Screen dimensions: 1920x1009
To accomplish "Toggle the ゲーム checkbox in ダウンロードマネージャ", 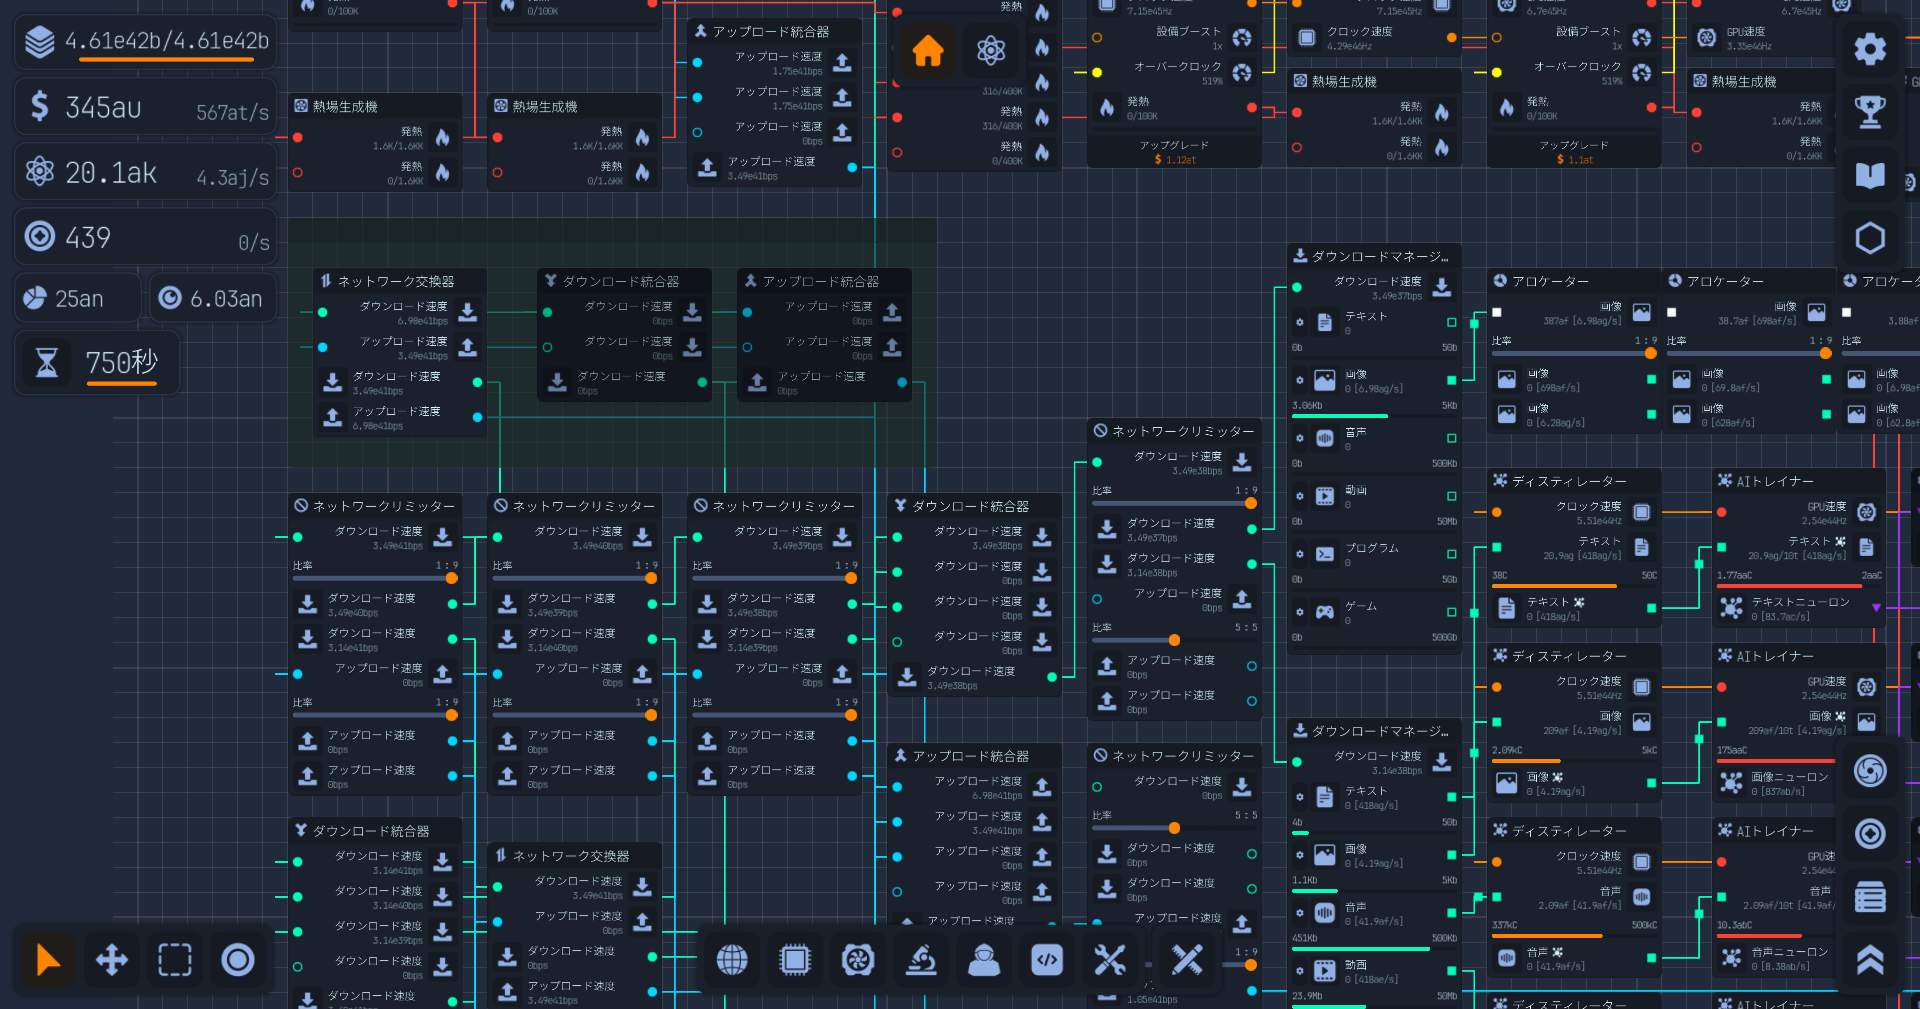I will [1451, 612].
